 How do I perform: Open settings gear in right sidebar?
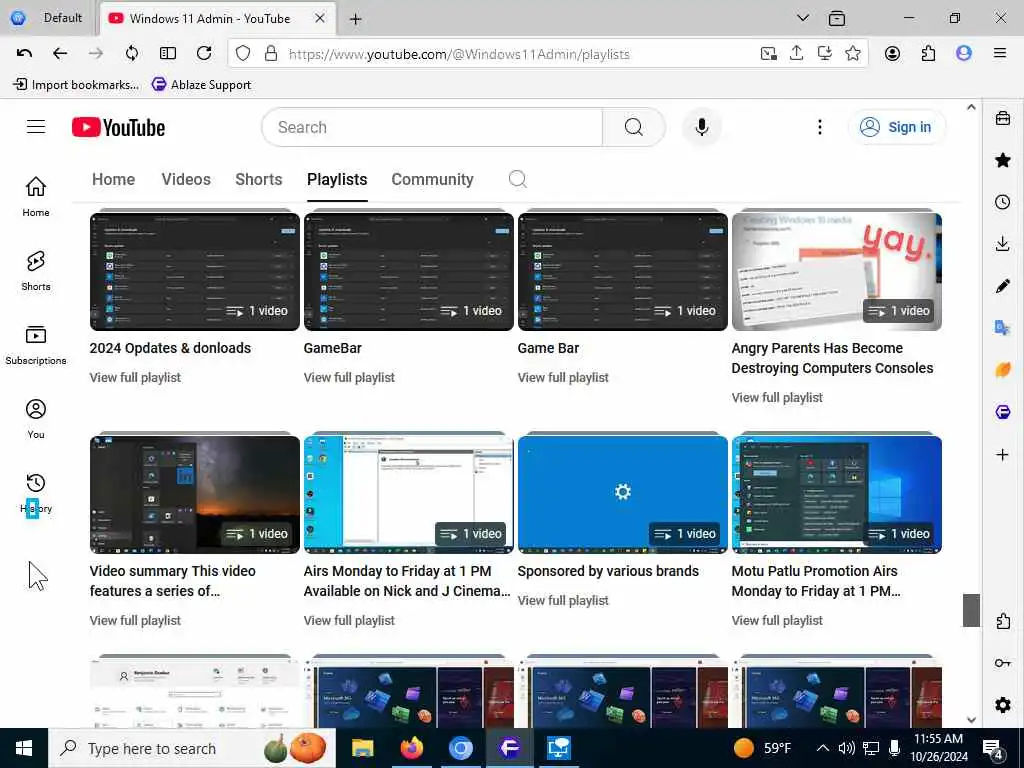(x=1002, y=705)
